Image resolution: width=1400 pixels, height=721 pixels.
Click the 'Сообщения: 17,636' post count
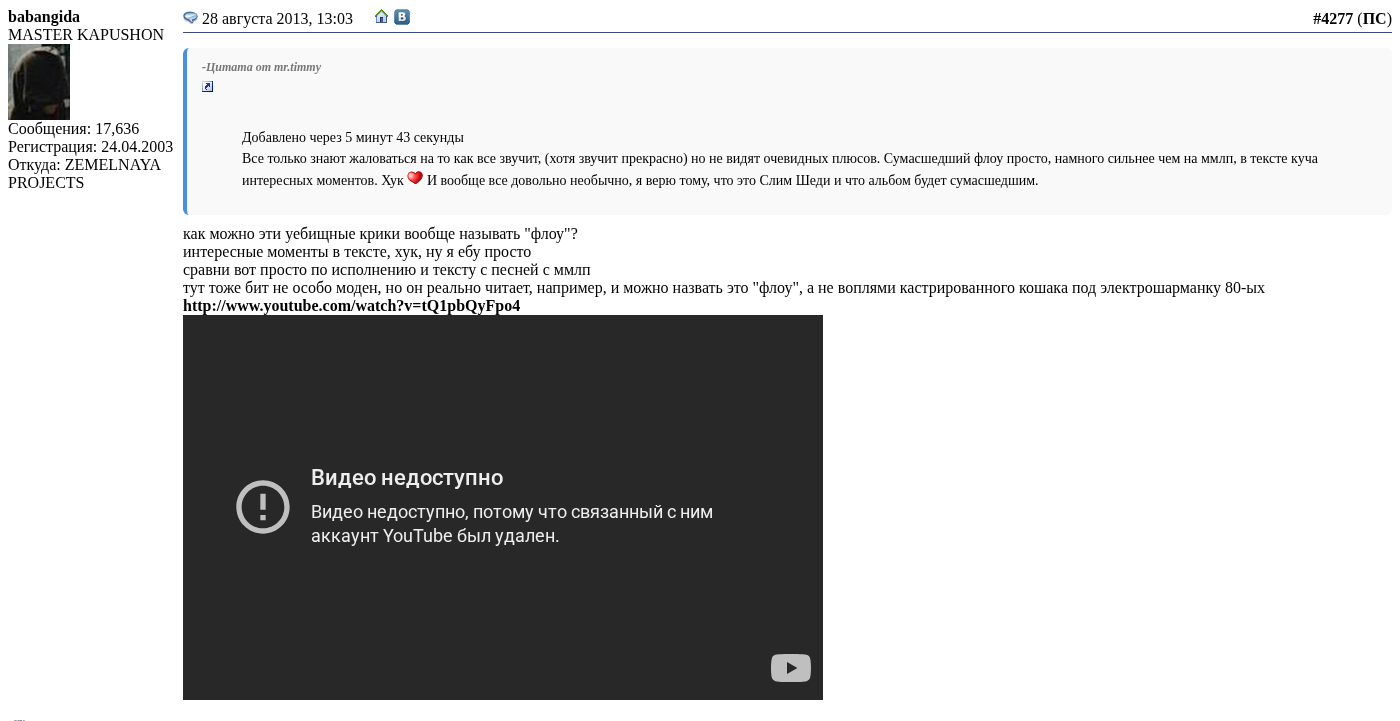pos(73,129)
